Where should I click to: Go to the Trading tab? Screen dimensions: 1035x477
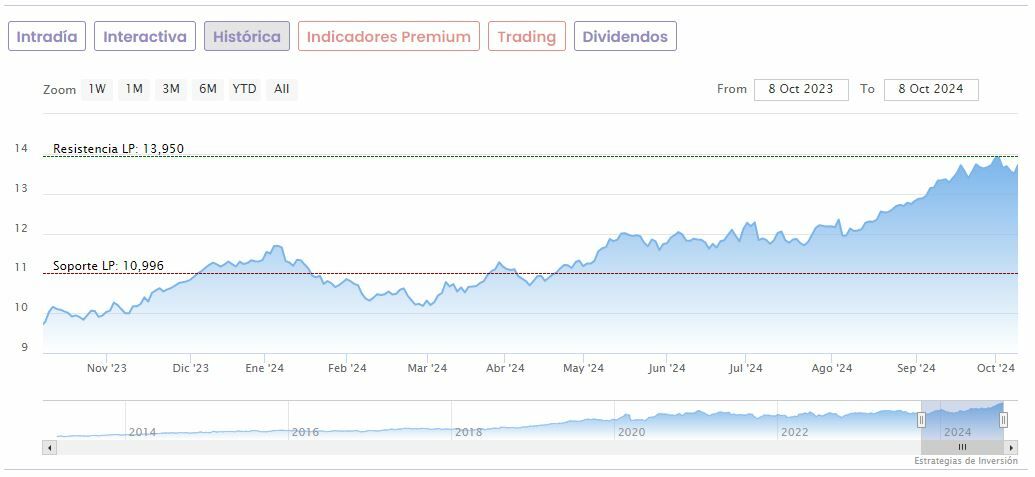(x=526, y=37)
